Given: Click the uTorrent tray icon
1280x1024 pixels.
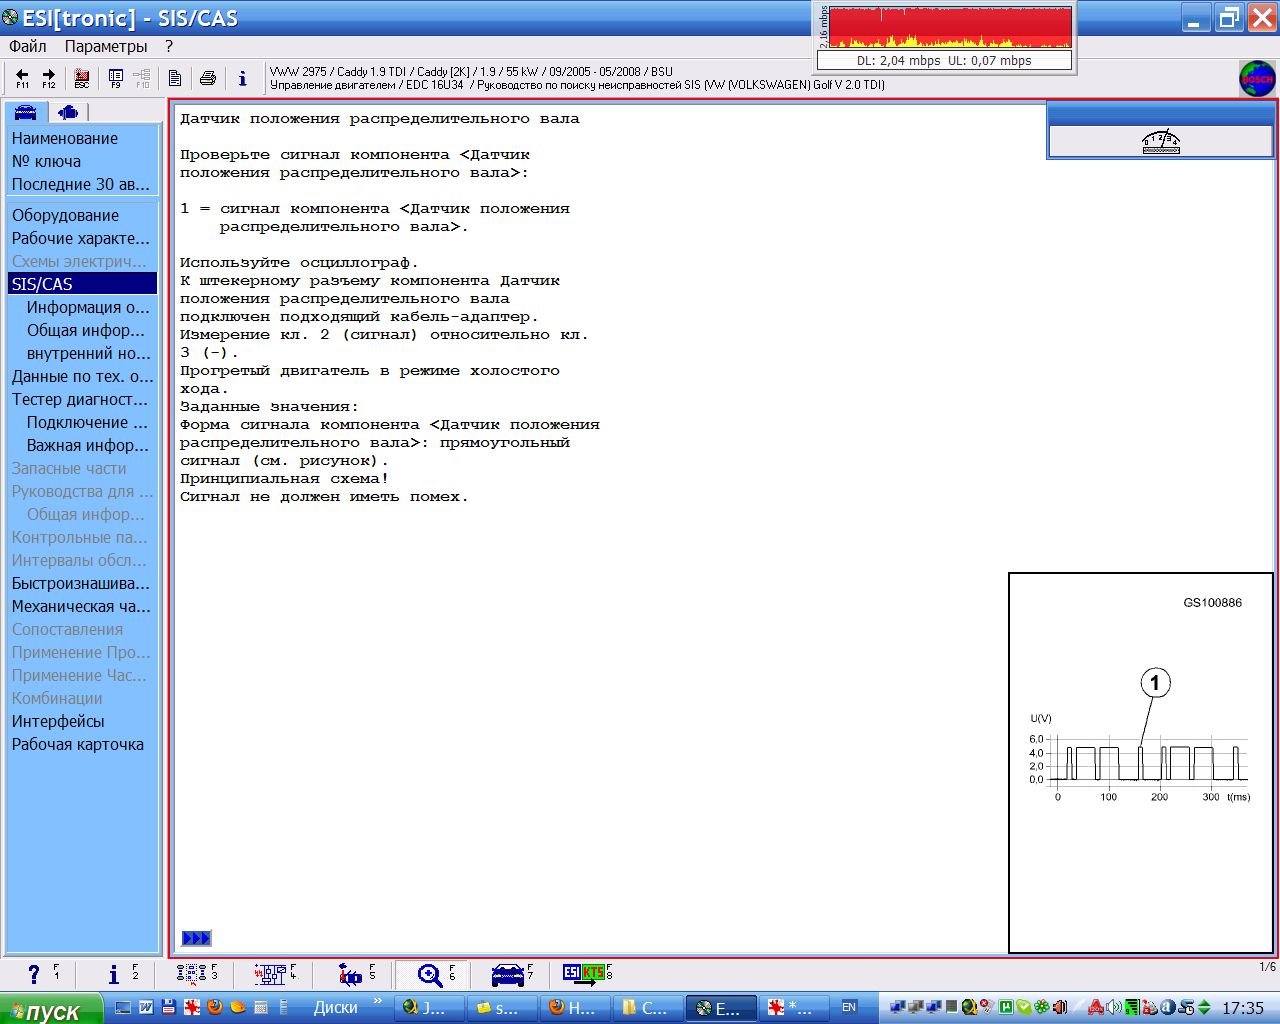Looking at the screenshot, I should [1006, 1007].
